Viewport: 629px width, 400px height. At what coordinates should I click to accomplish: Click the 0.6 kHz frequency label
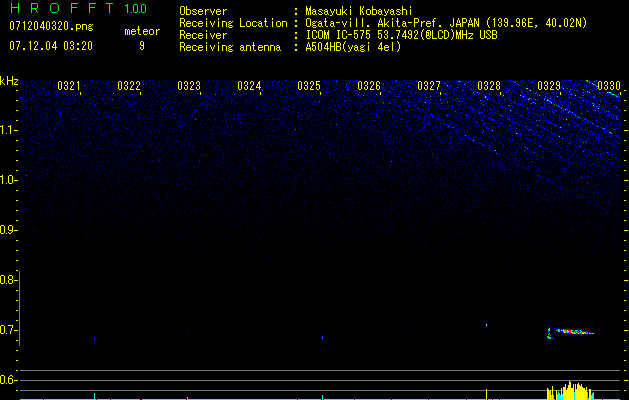pyautogui.click(x=7, y=380)
